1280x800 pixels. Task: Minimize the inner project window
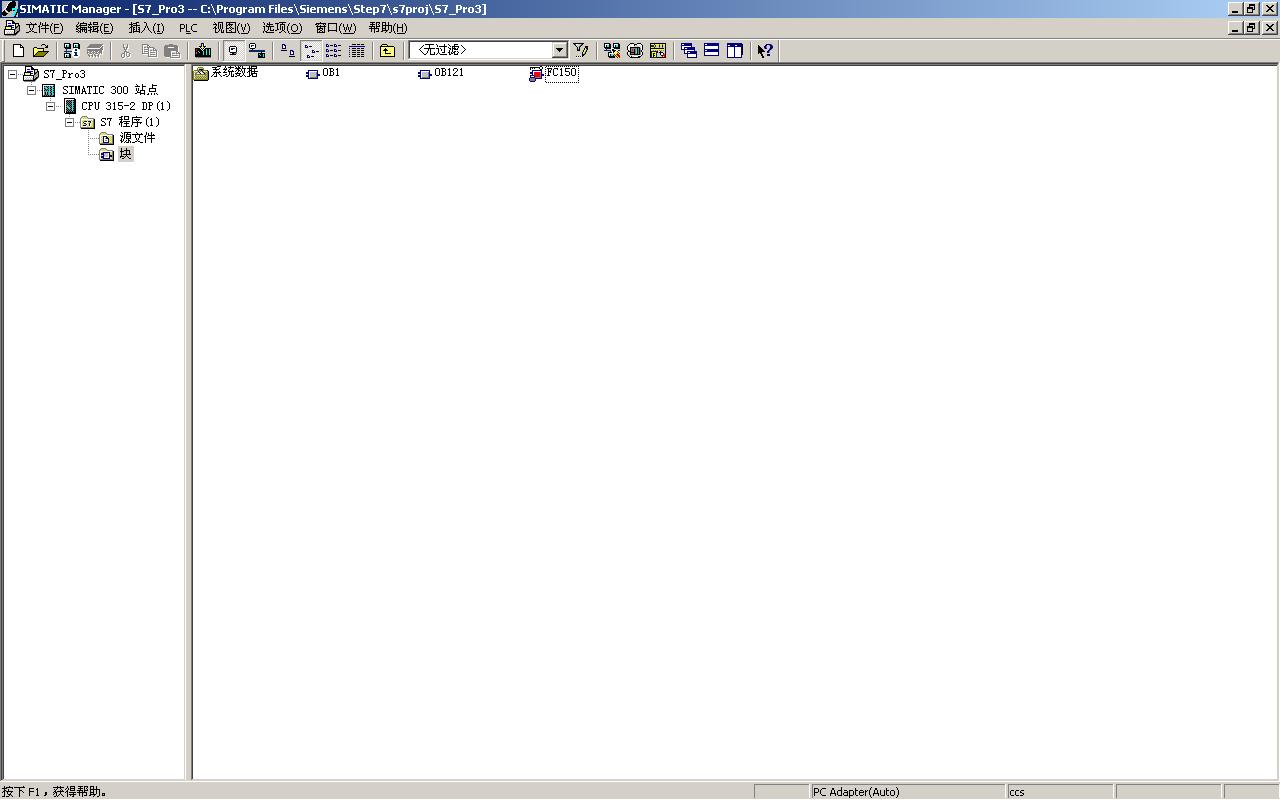tap(1236, 28)
